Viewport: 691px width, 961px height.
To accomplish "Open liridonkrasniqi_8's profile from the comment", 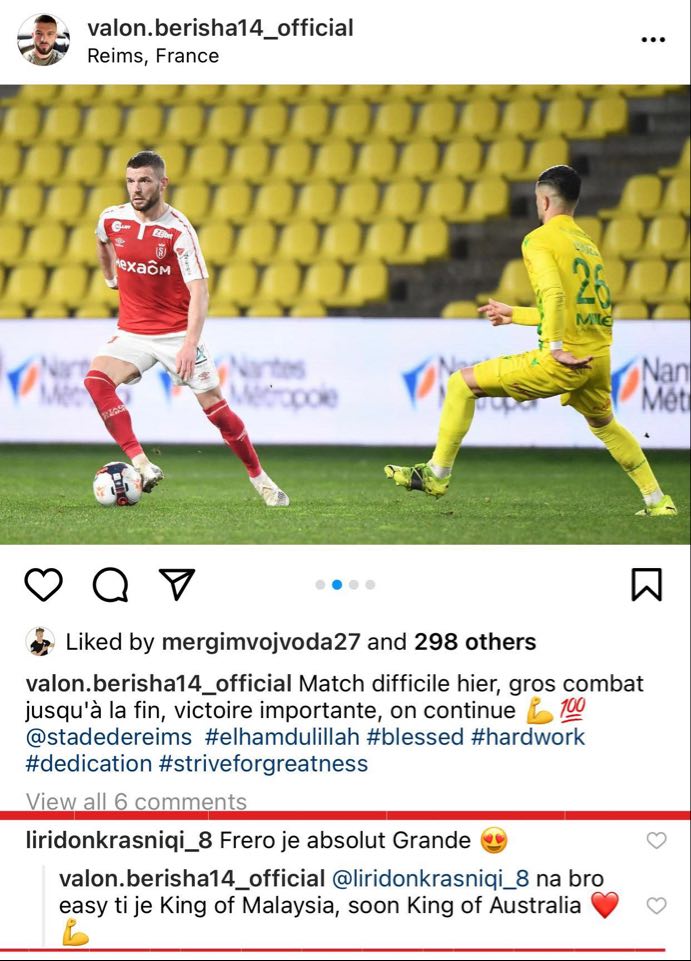I will 119,840.
